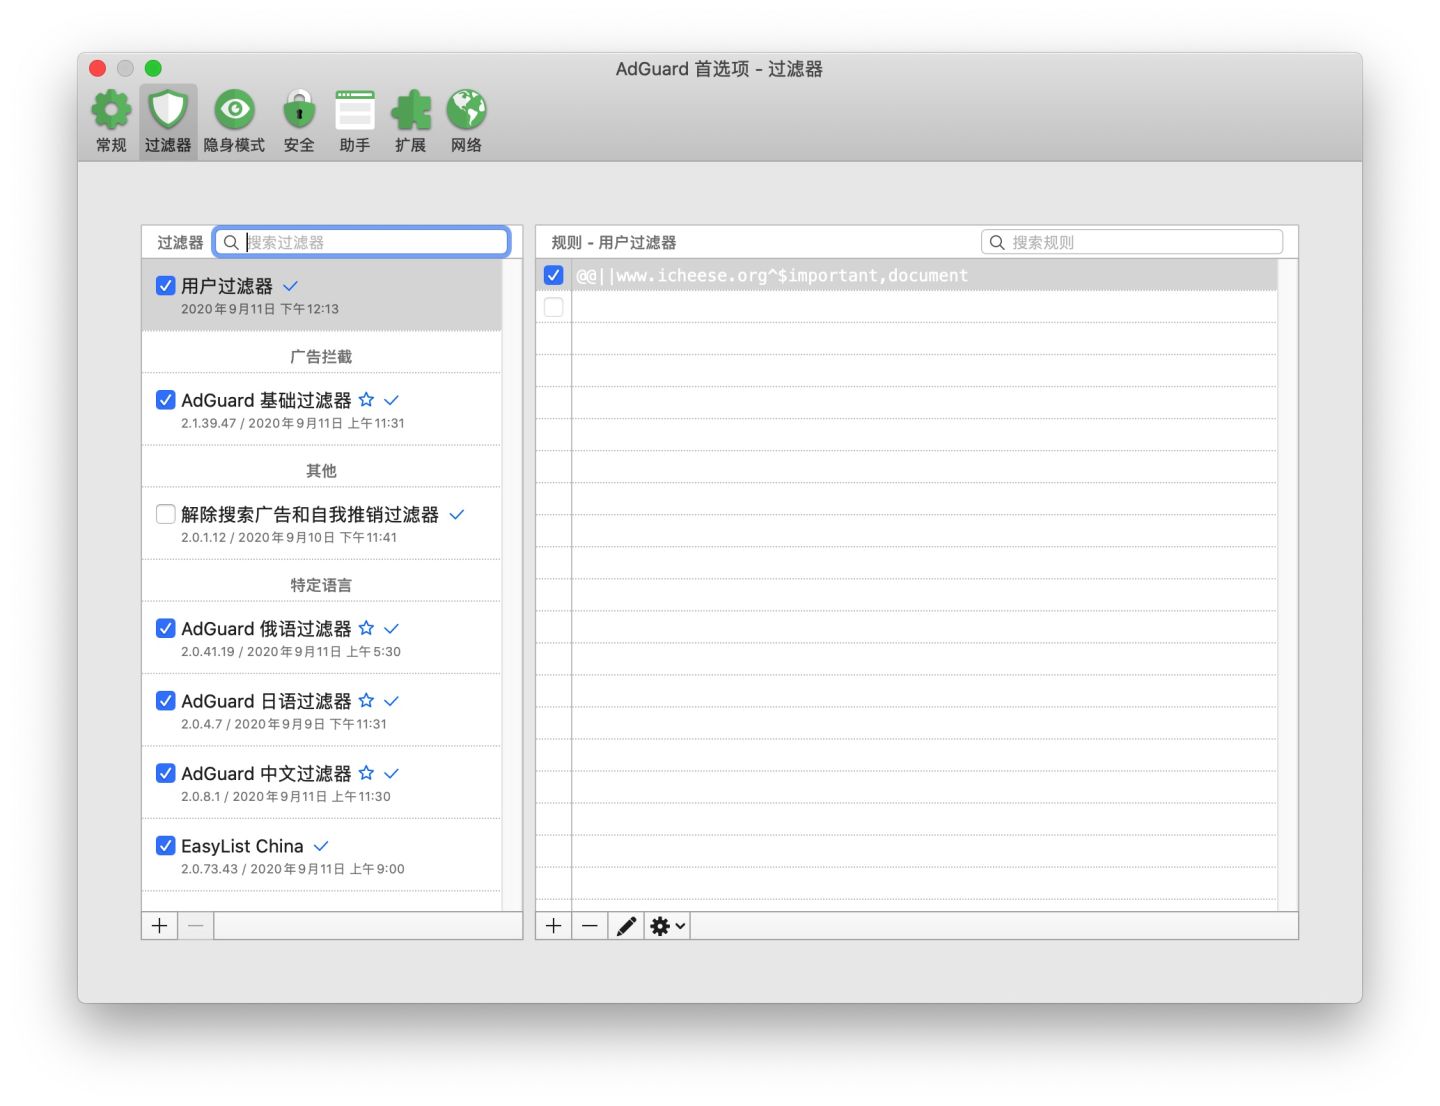Click the 广告拦截 section header
This screenshot has height=1106, width=1440.
coord(321,357)
